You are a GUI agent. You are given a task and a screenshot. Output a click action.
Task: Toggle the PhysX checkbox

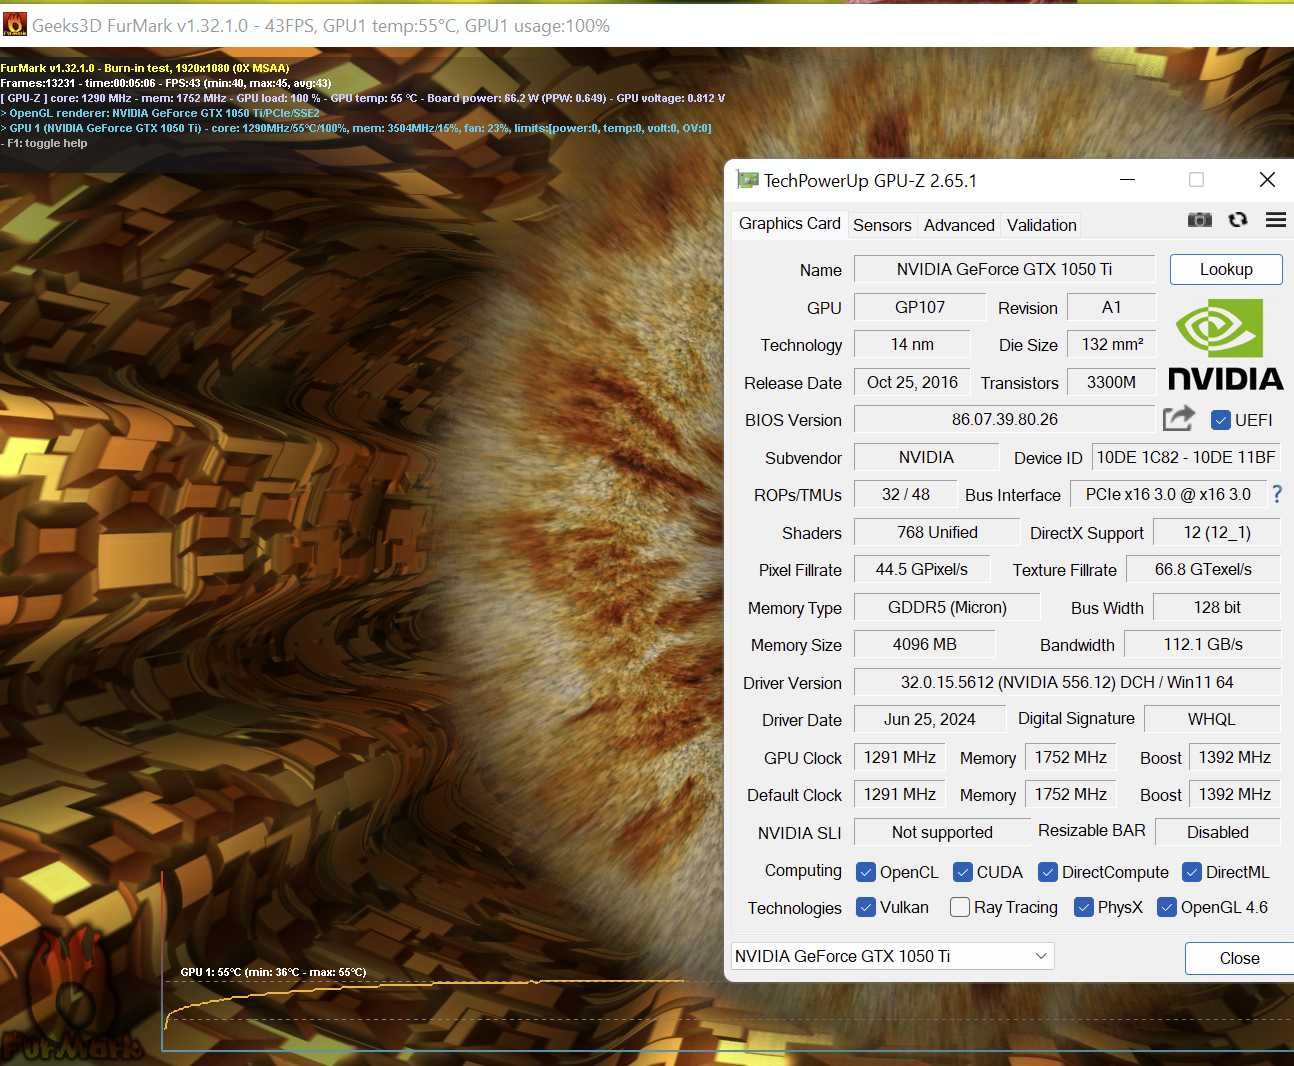tap(1083, 907)
